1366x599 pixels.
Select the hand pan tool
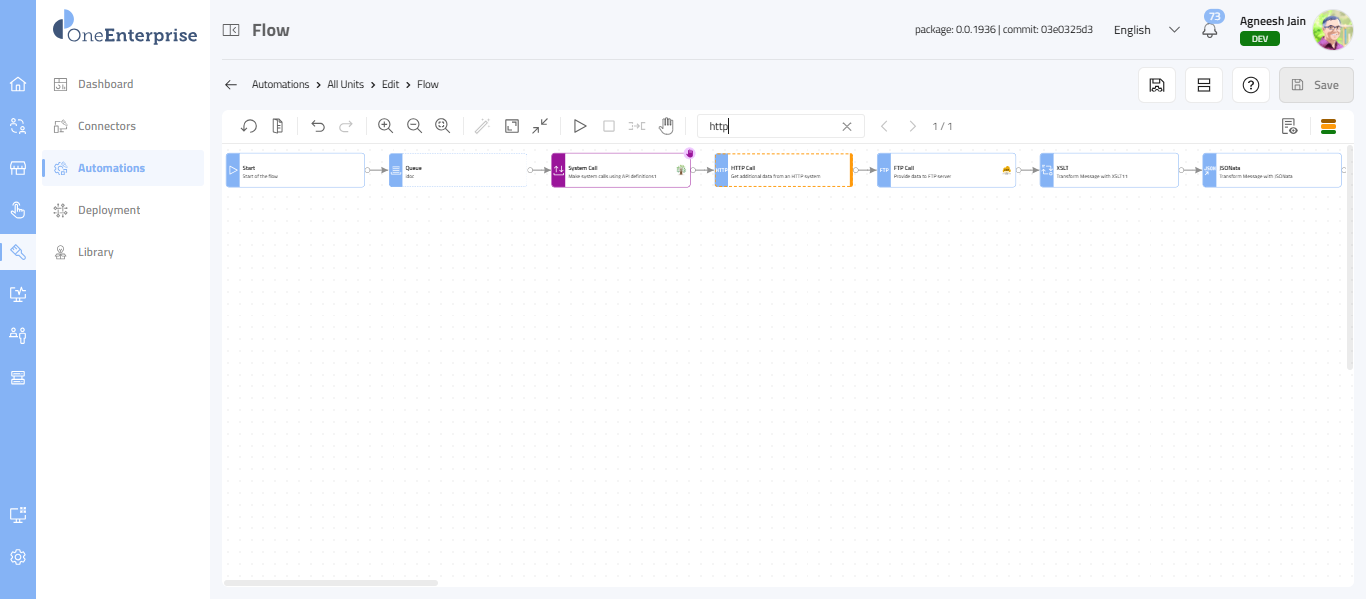click(x=666, y=126)
